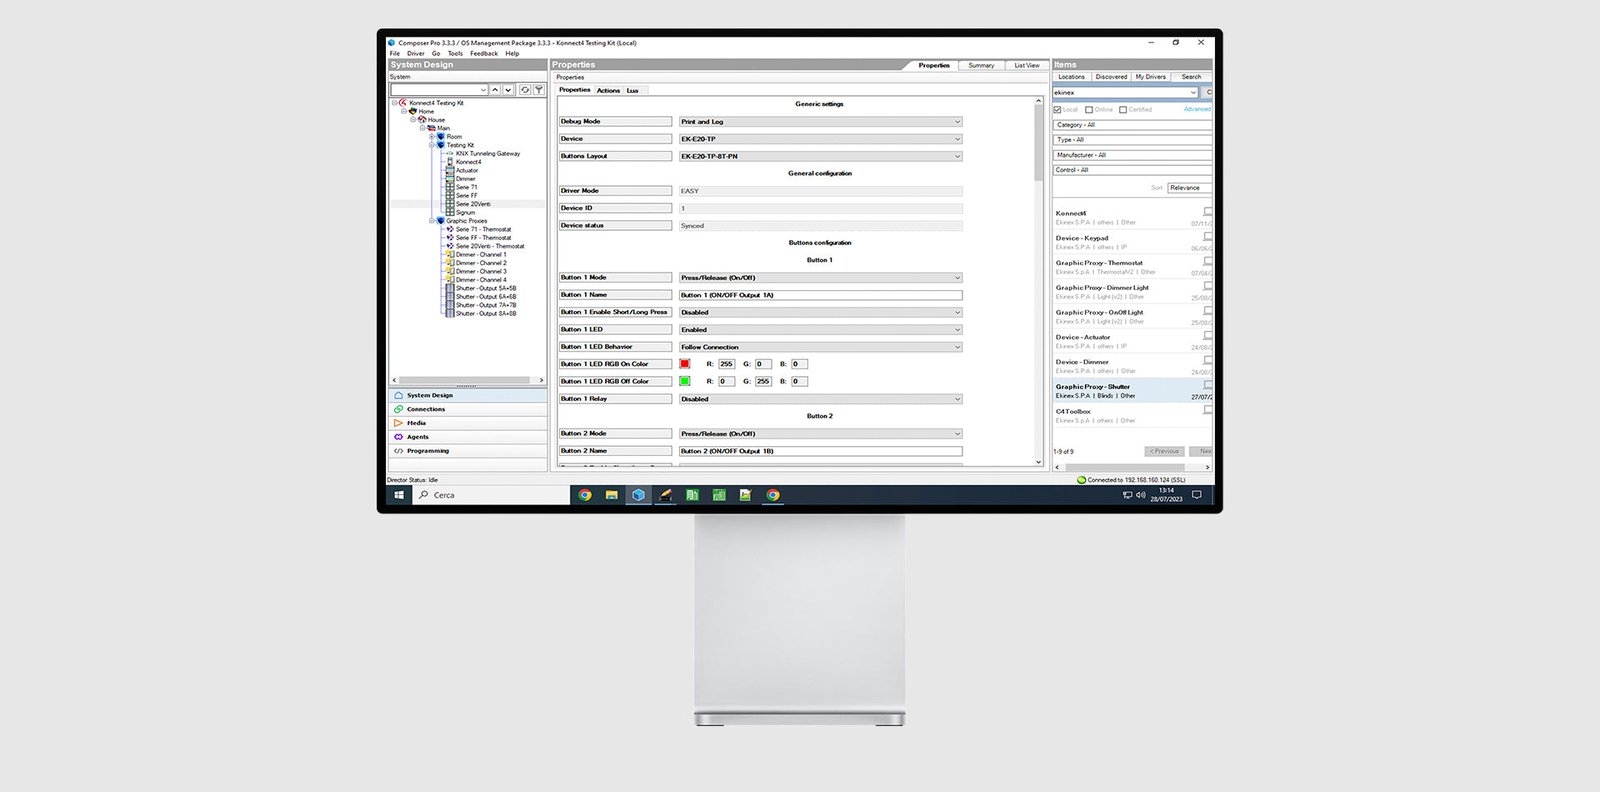
Task: Open the Button 1 Mode dropdown
Action: click(820, 278)
